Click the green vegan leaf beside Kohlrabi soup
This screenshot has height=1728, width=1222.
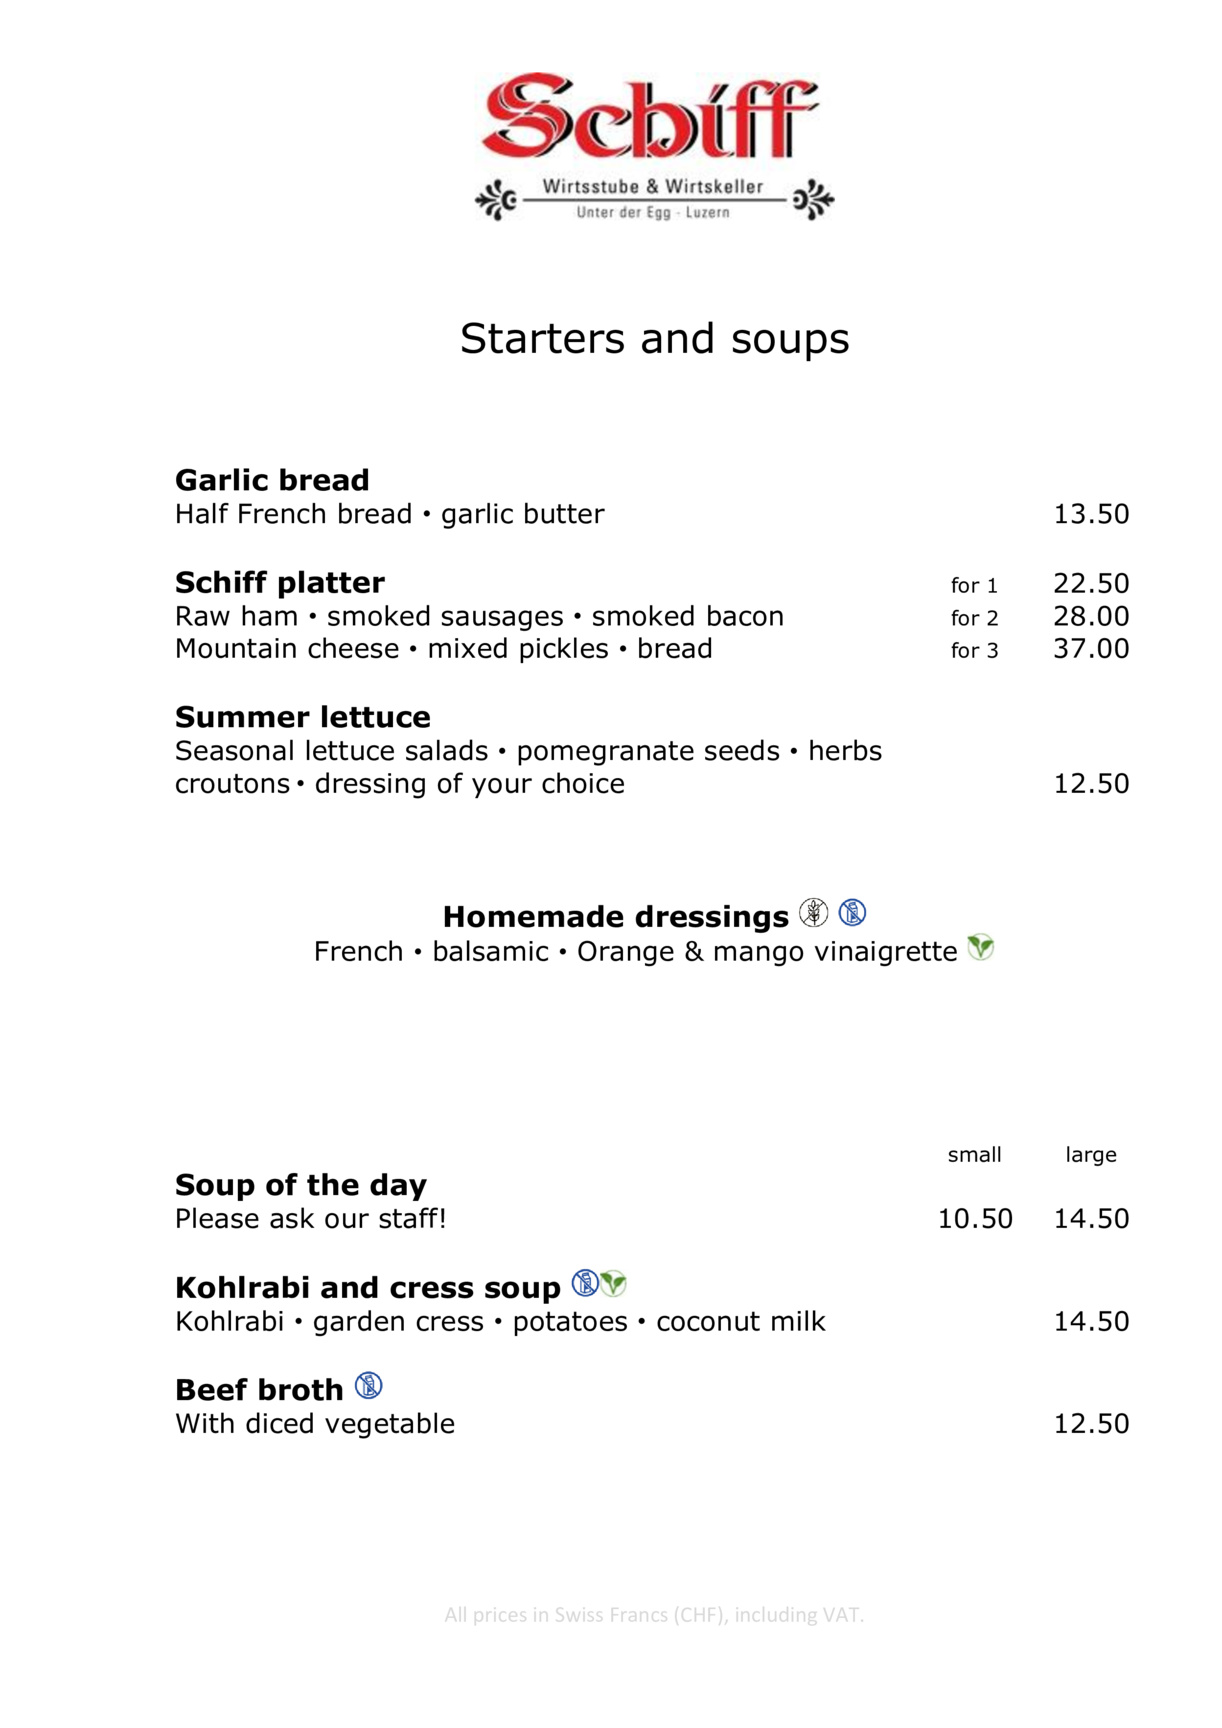pos(613,1283)
